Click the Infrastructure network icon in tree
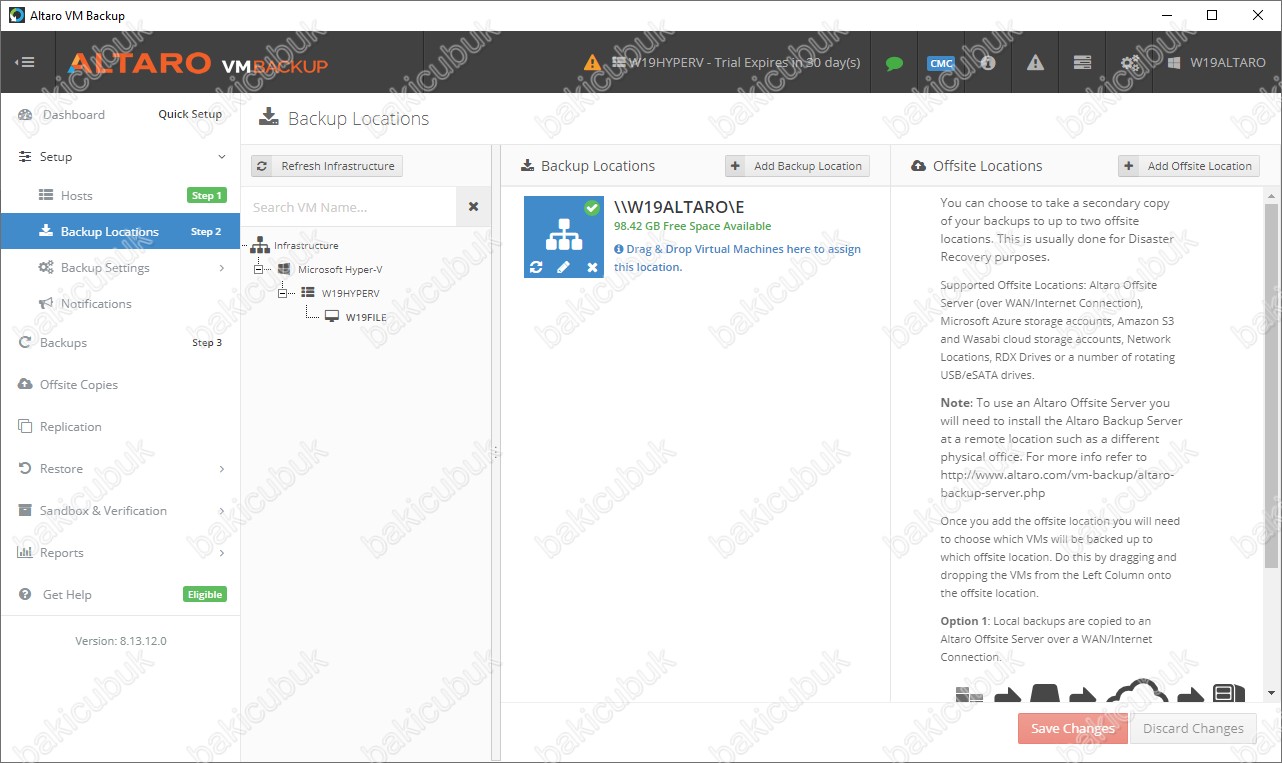This screenshot has height=763, width=1282. 260,244
